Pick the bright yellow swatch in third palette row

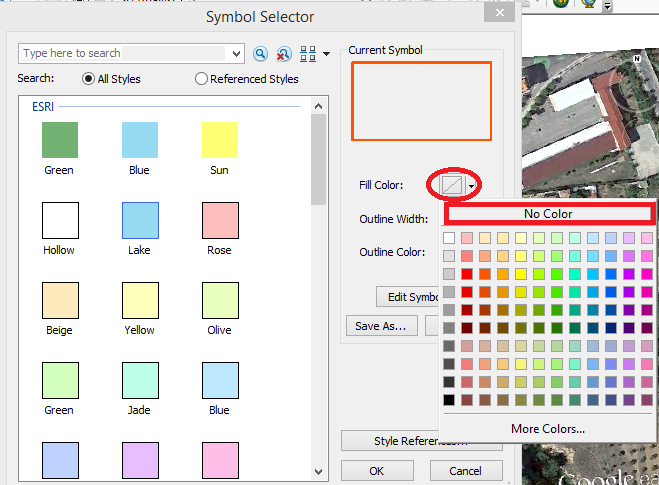521,274
